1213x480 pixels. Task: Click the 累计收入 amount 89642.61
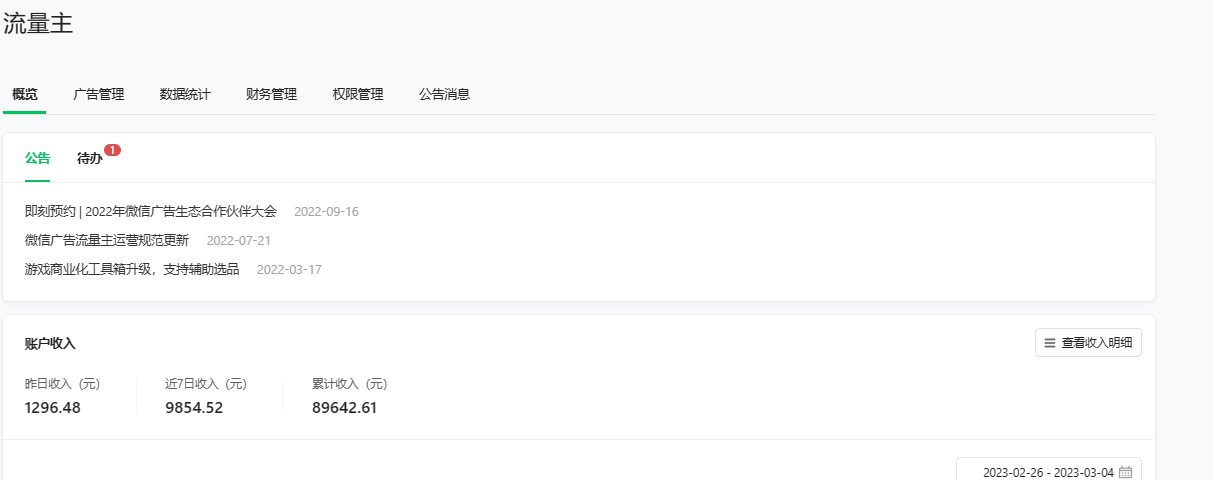tap(344, 408)
